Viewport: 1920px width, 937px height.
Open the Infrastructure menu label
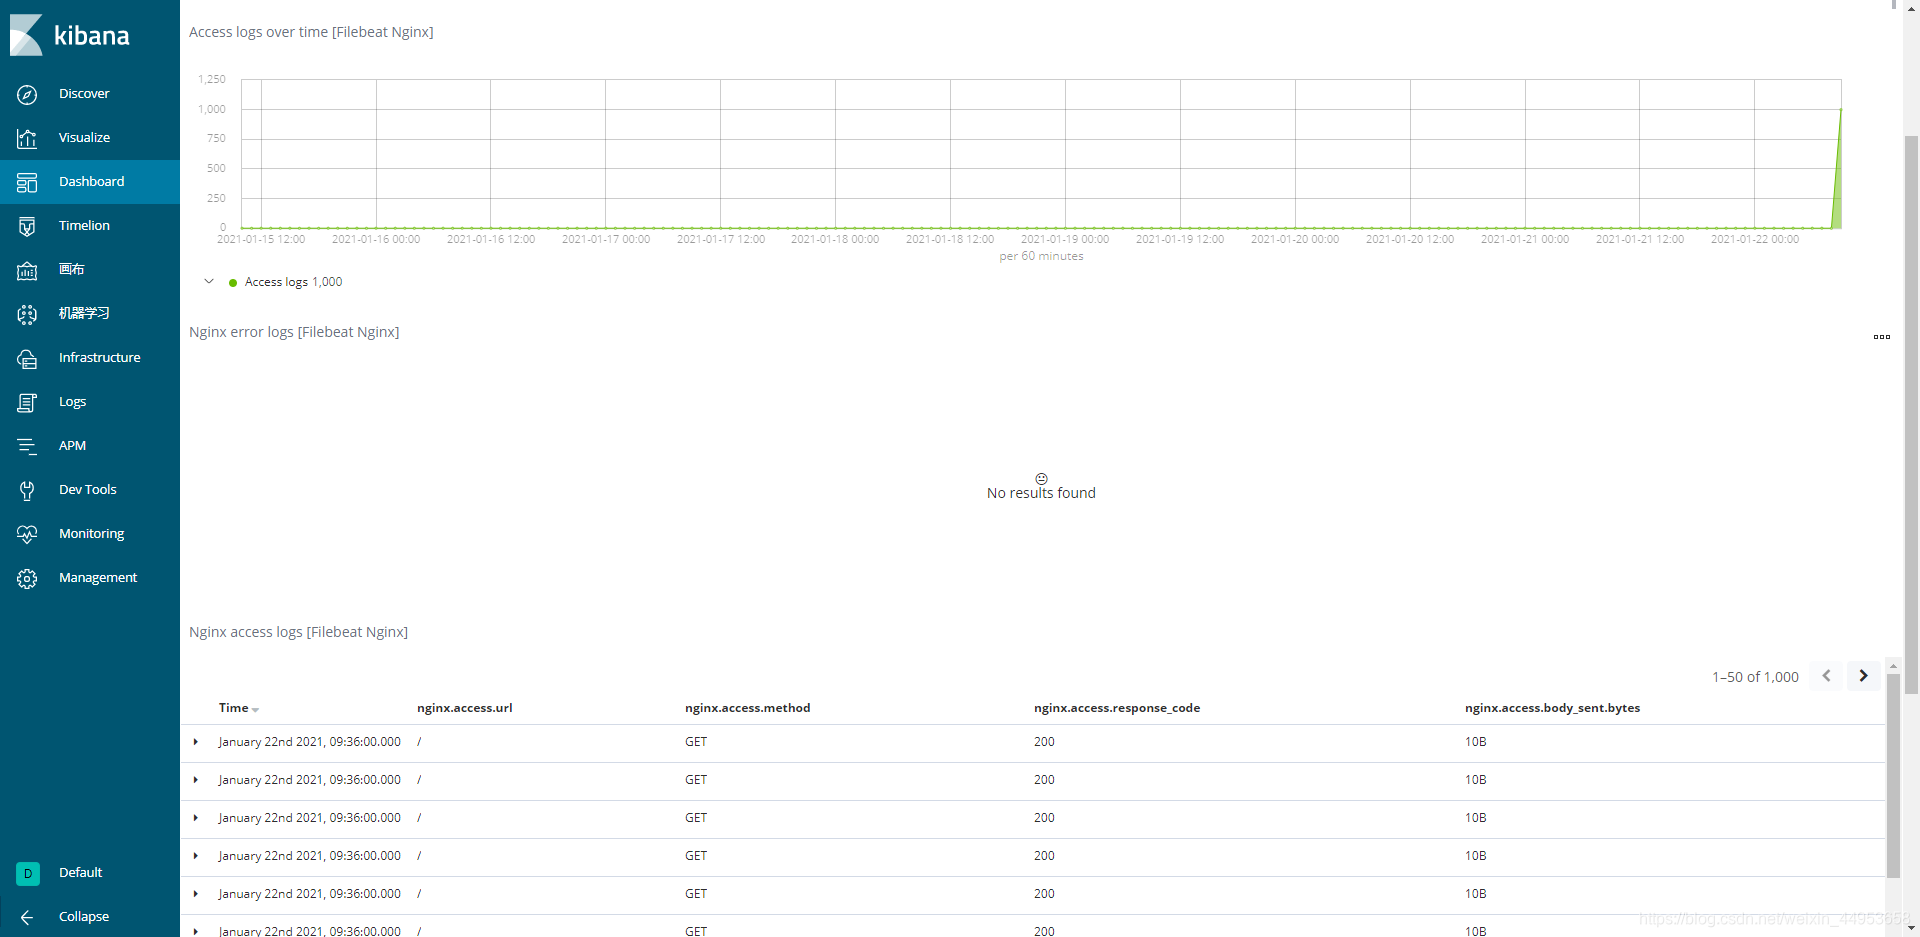(99, 358)
